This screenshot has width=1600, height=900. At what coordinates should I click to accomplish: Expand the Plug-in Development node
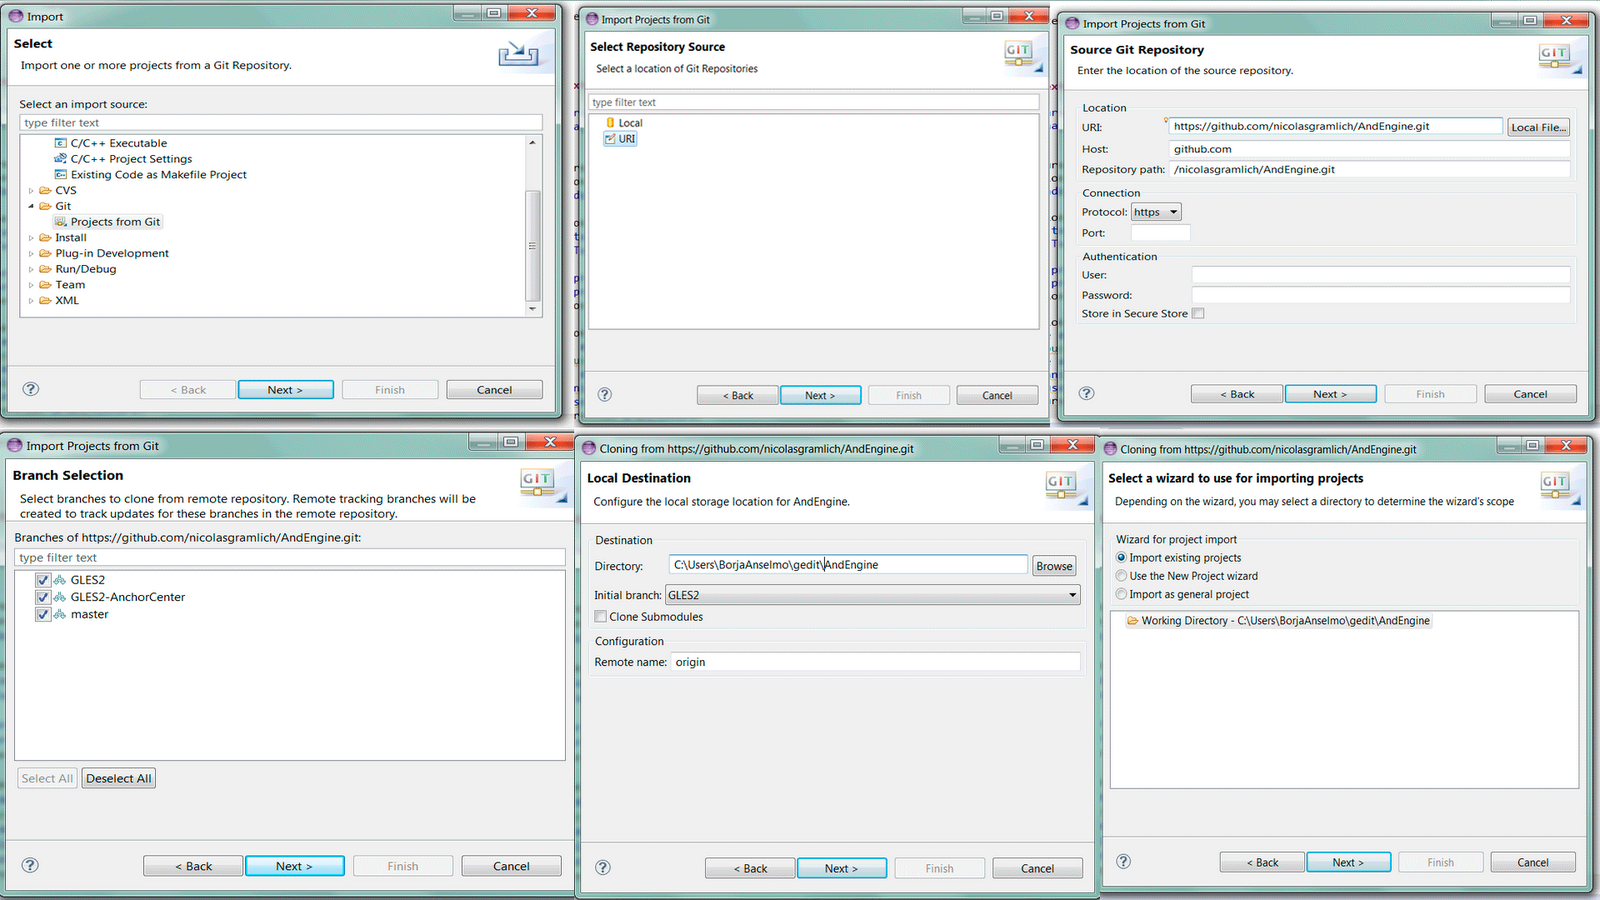click(x=31, y=254)
